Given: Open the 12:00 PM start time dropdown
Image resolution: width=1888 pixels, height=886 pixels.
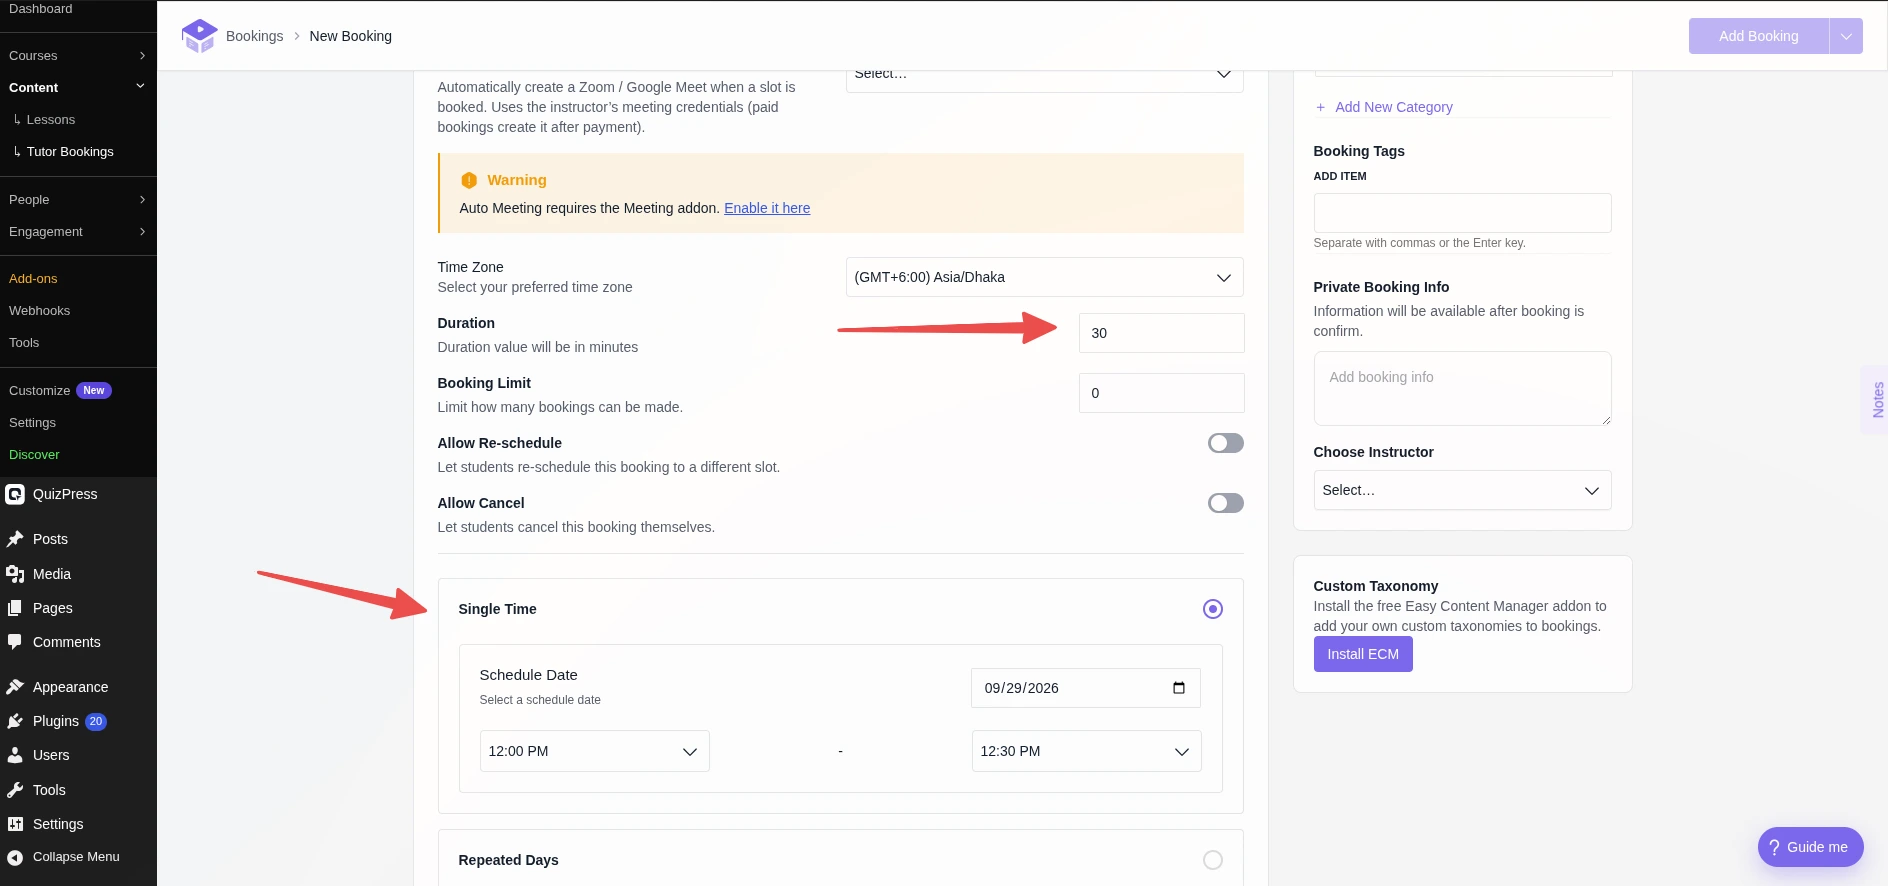Looking at the screenshot, I should [595, 751].
